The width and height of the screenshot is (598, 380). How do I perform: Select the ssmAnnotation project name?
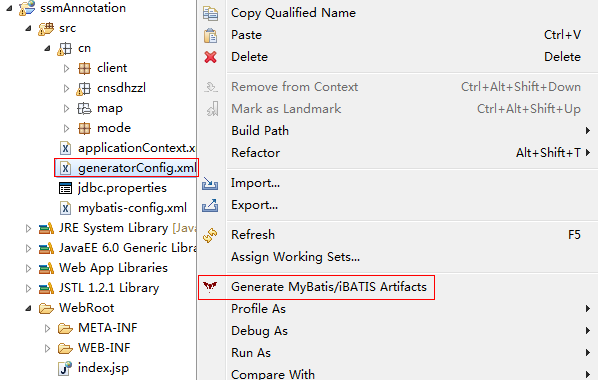(x=83, y=8)
